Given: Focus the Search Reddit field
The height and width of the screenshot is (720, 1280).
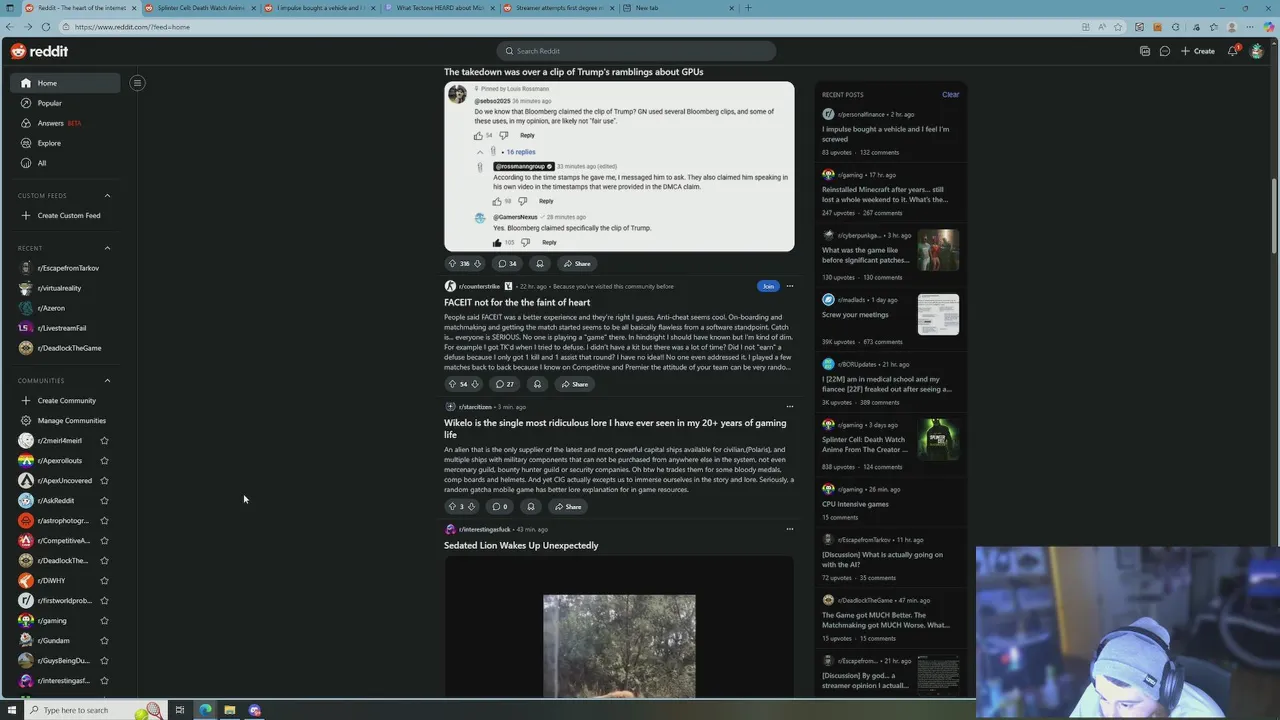Looking at the screenshot, I should pos(636,51).
